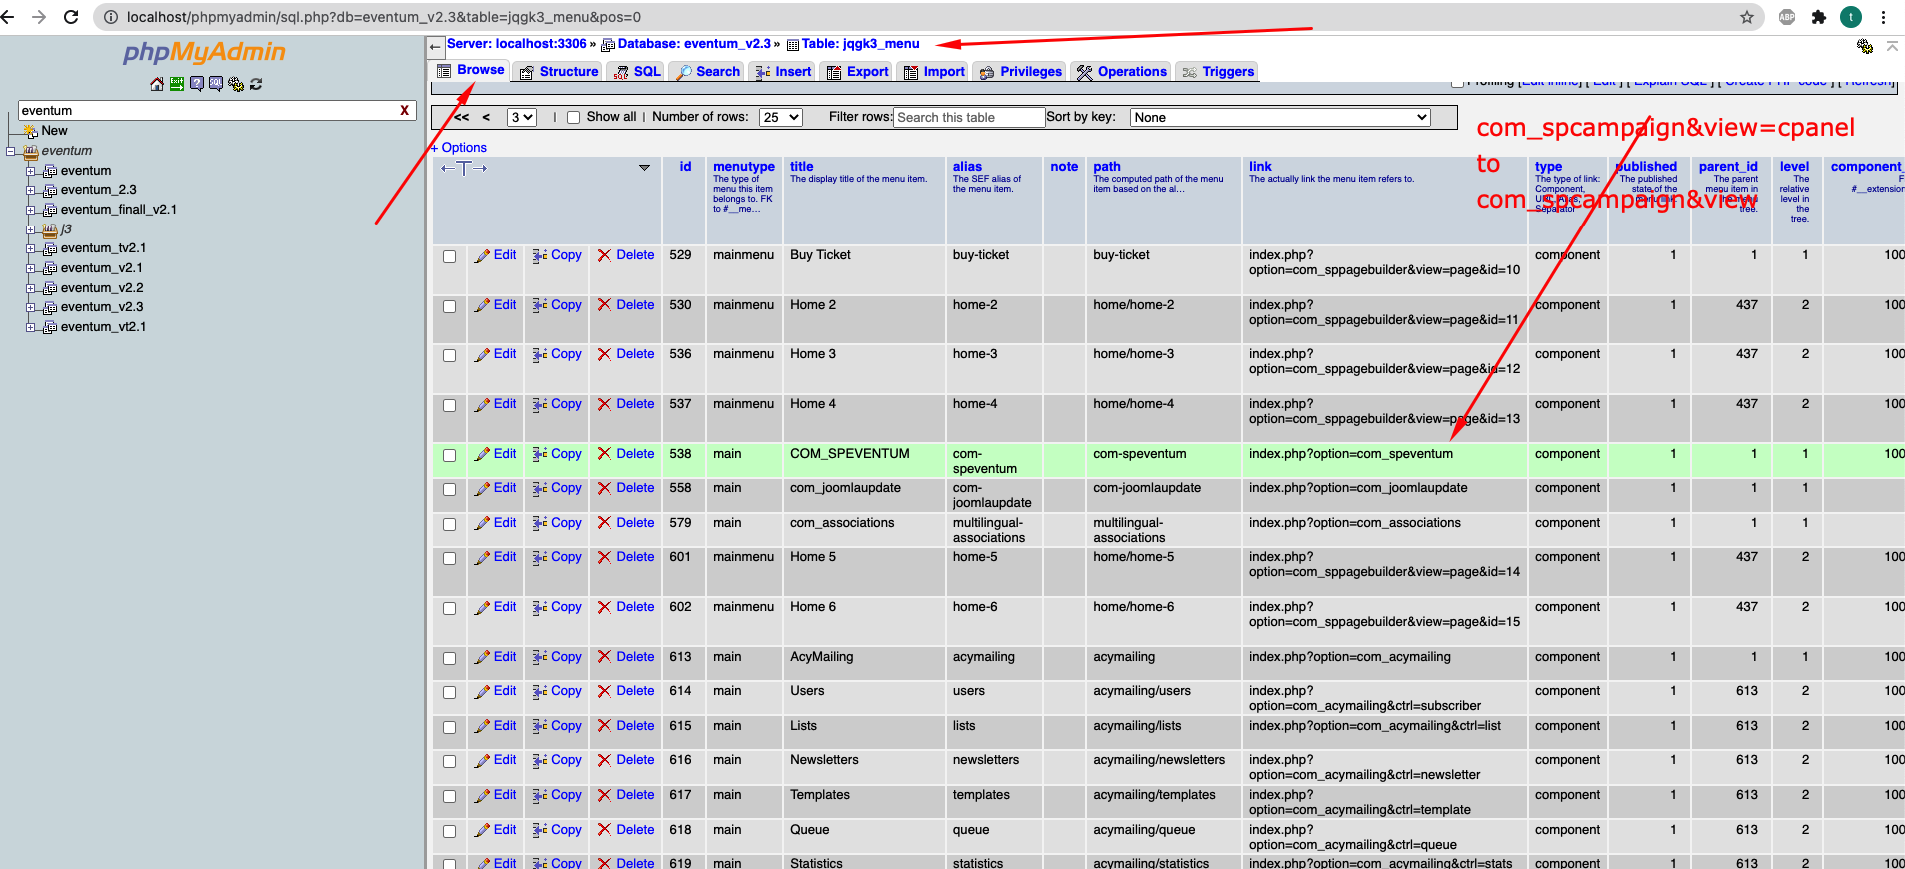Screen dimensions: 1905x869
Task: Tick the checkbox for row 613 AcyMailing
Action: point(450,659)
